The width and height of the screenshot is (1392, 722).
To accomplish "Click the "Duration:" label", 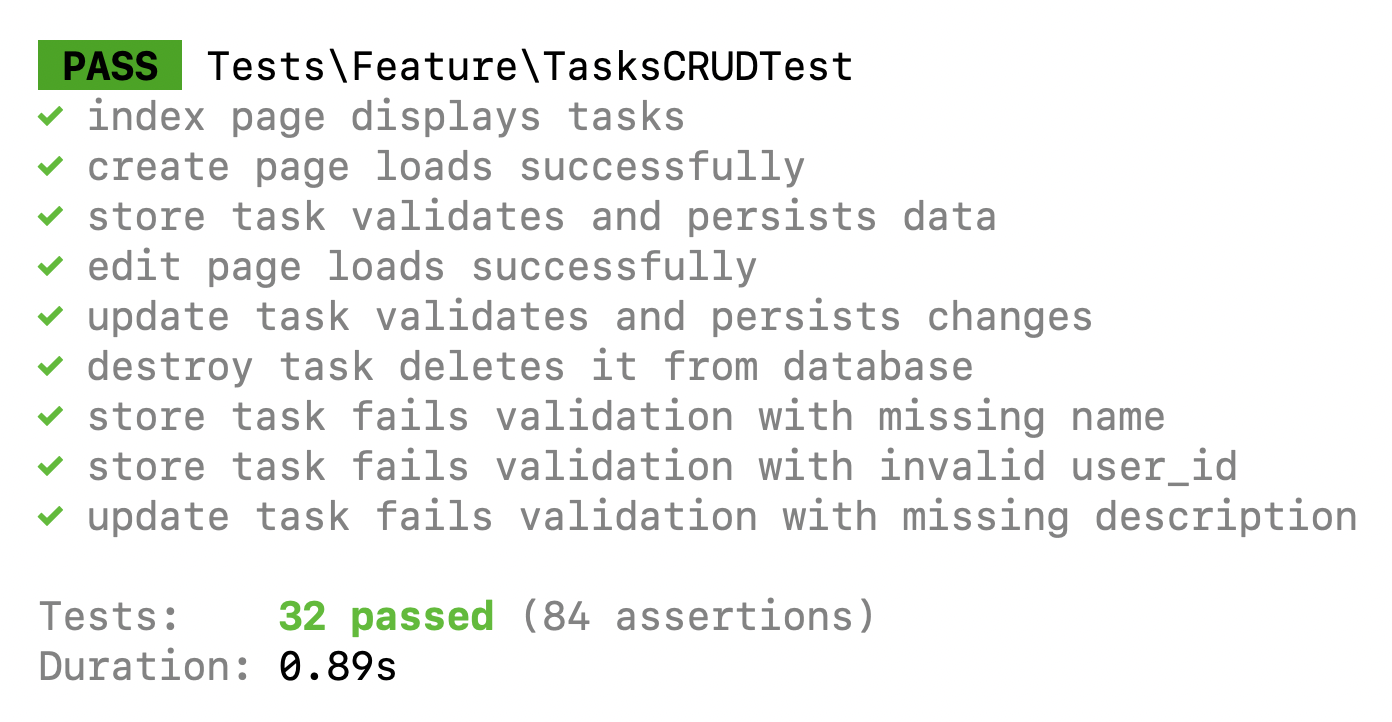I will click(146, 666).
